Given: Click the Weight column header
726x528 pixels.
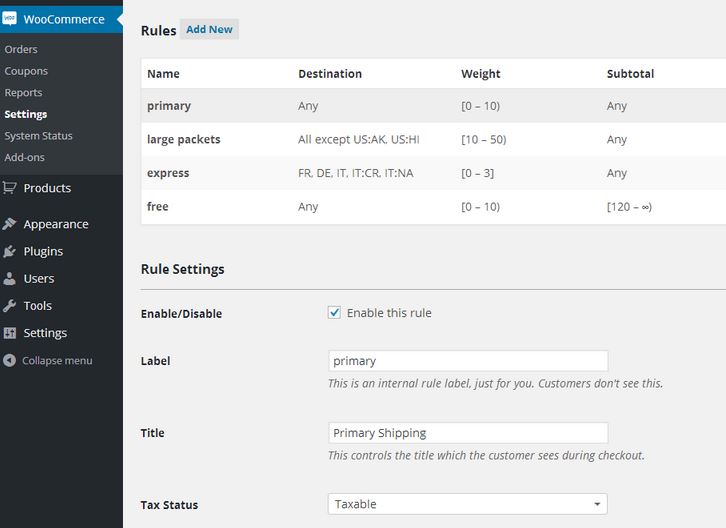Looking at the screenshot, I should pos(481,74).
